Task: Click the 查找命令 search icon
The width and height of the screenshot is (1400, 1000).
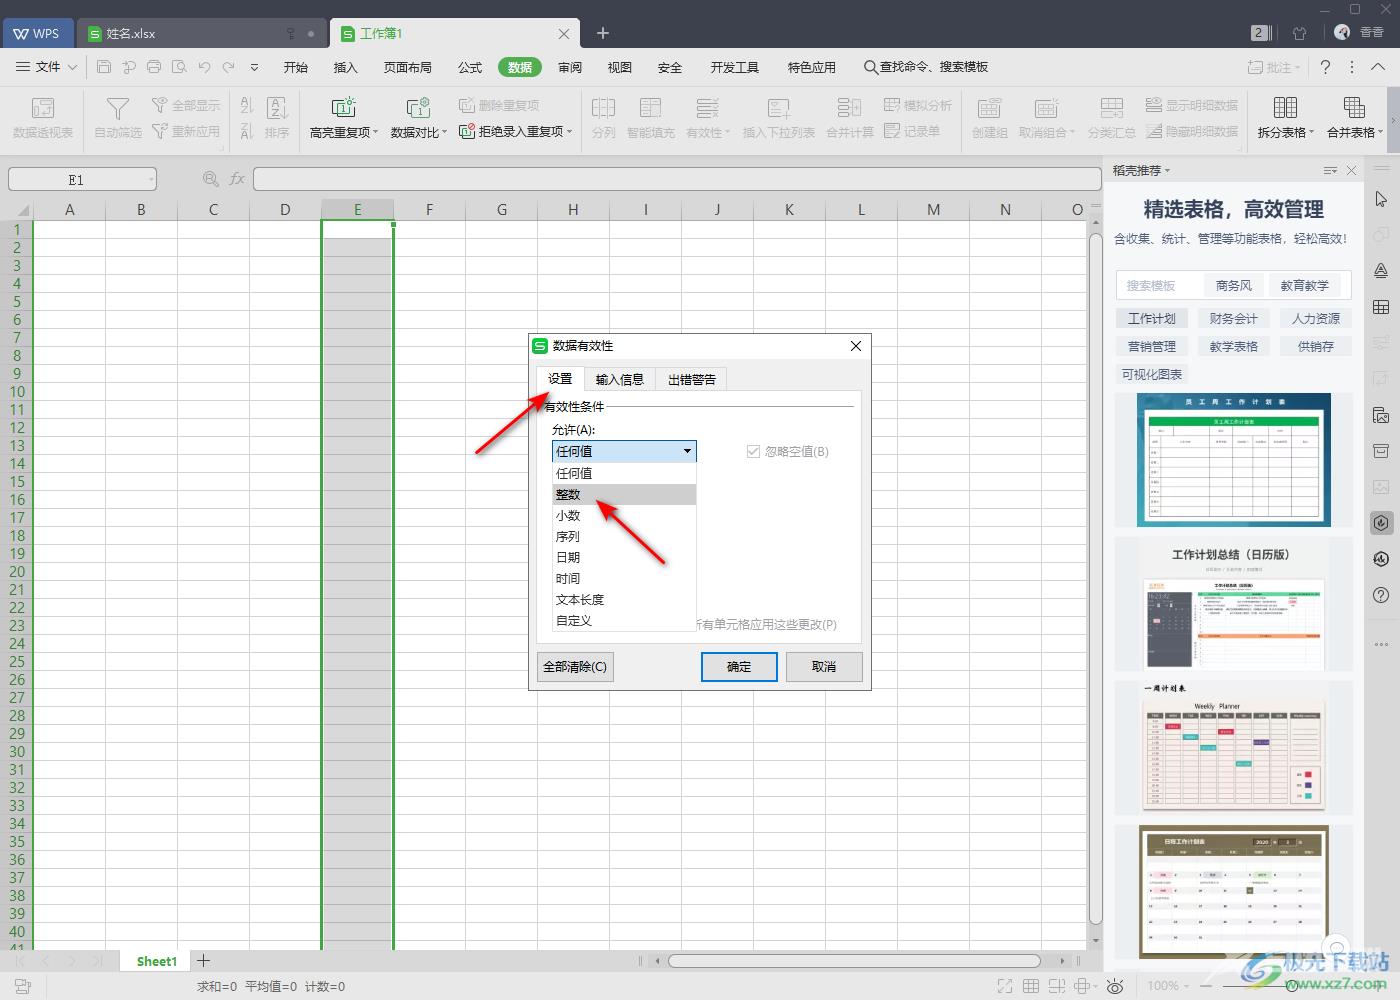Action: 870,67
